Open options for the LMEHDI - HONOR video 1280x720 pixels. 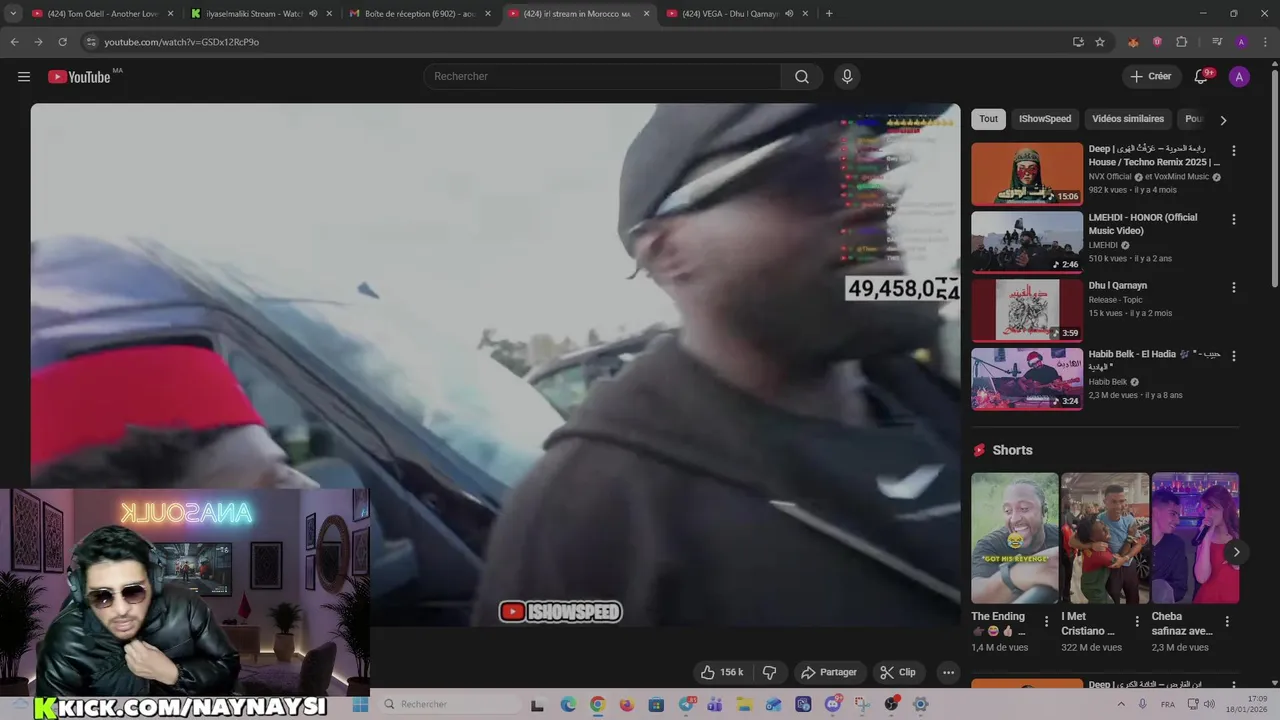(x=1233, y=219)
